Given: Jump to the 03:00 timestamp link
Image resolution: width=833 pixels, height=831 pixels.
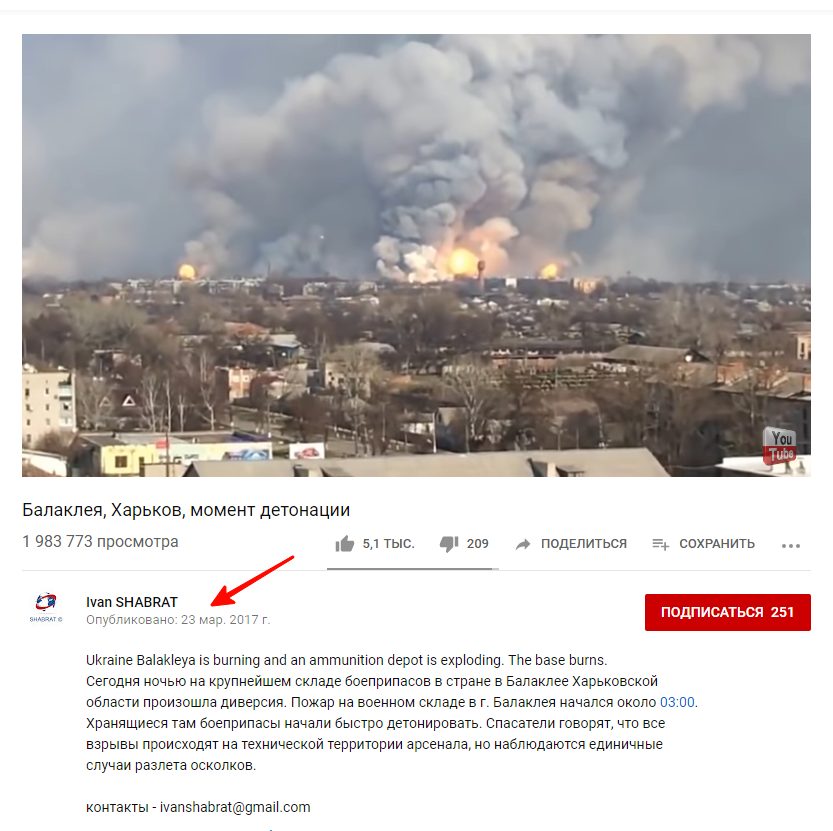Looking at the screenshot, I should coord(677,702).
